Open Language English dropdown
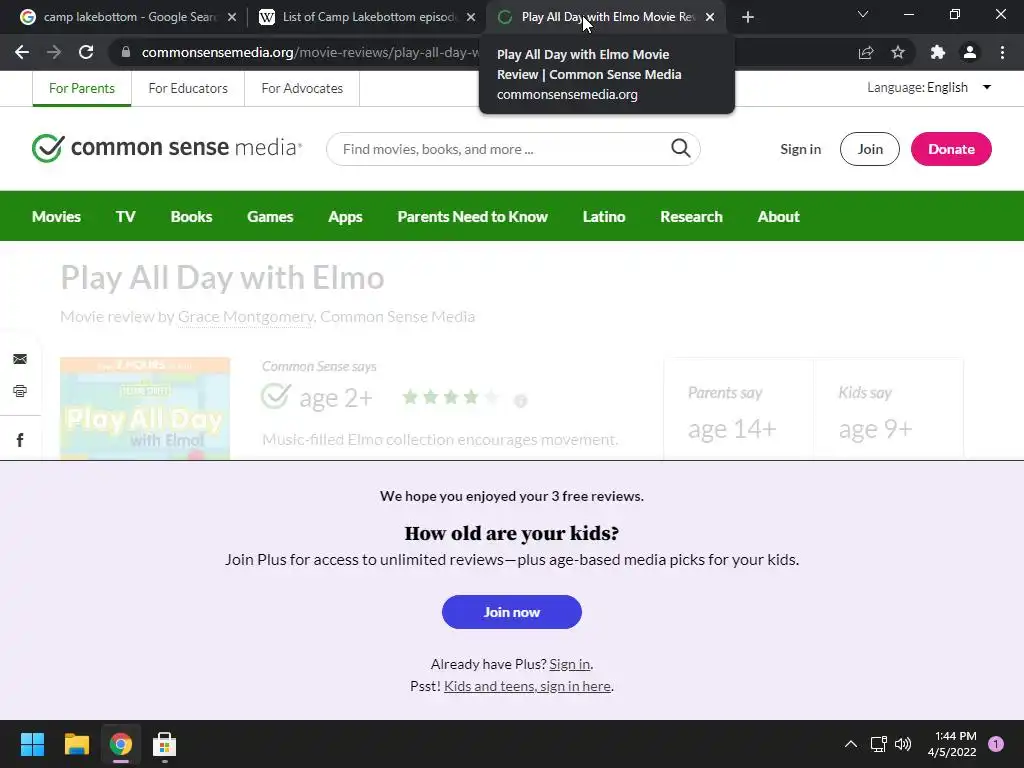1024x768 pixels. pos(929,88)
